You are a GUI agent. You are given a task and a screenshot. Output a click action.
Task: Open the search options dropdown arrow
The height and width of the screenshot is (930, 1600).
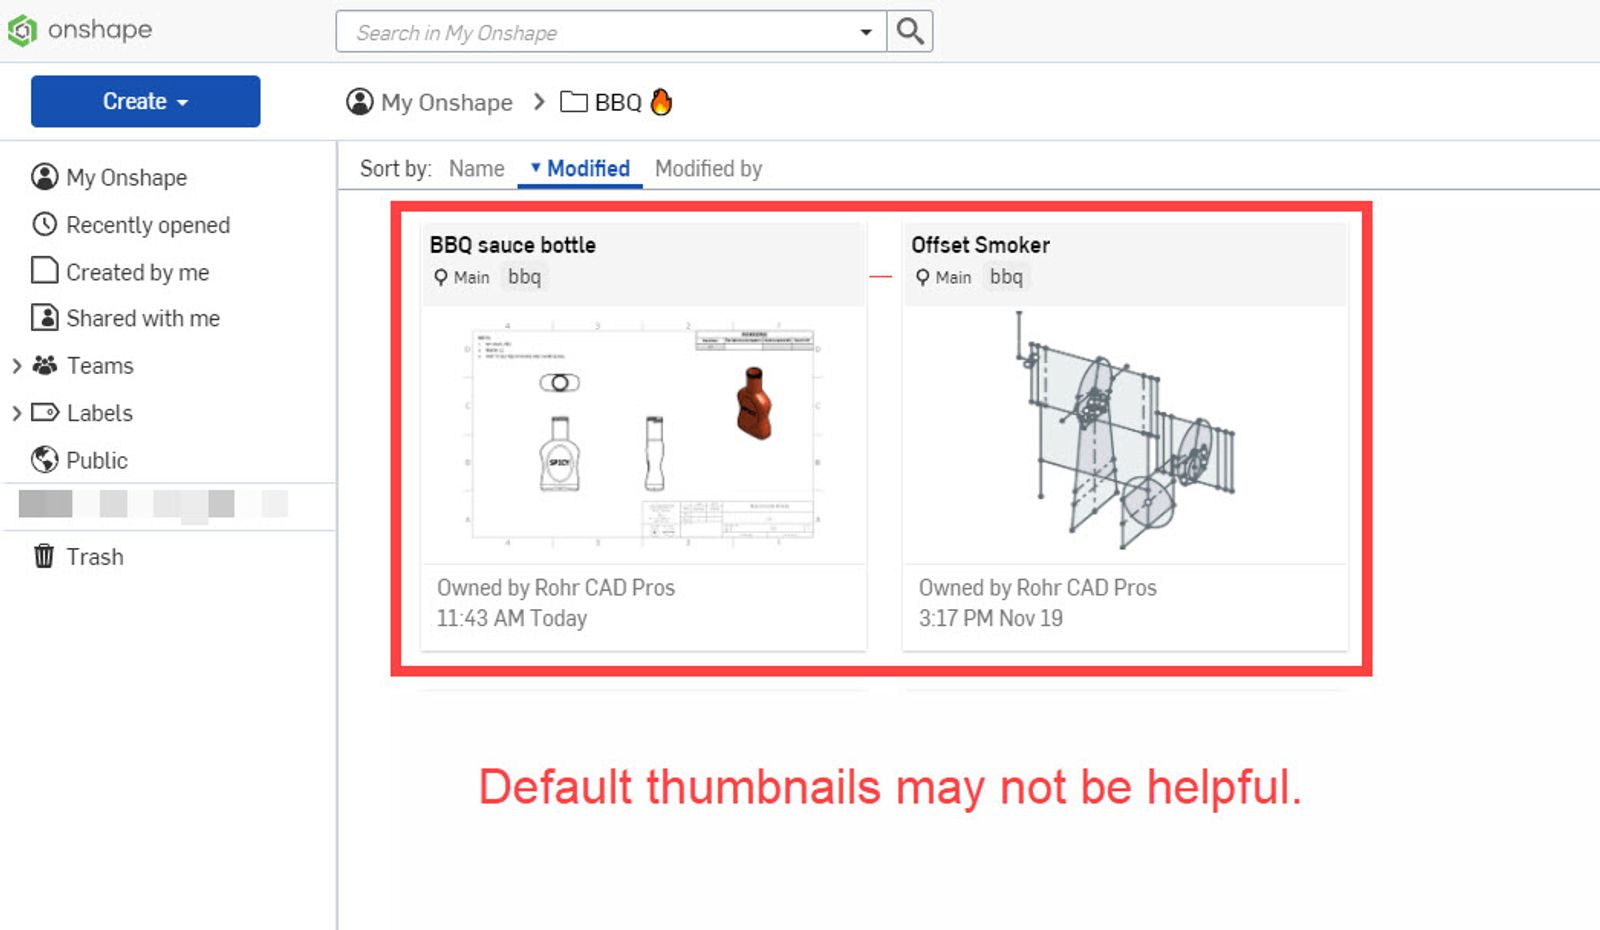[x=865, y=32]
